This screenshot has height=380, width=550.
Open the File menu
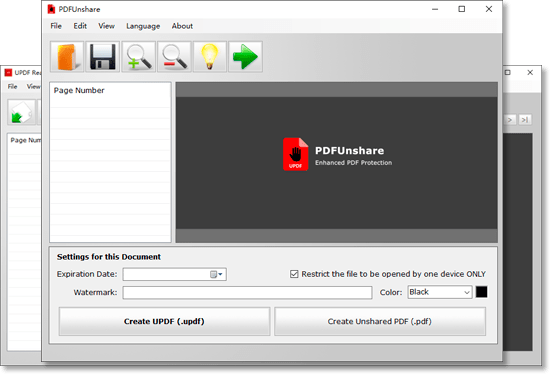tap(56, 26)
